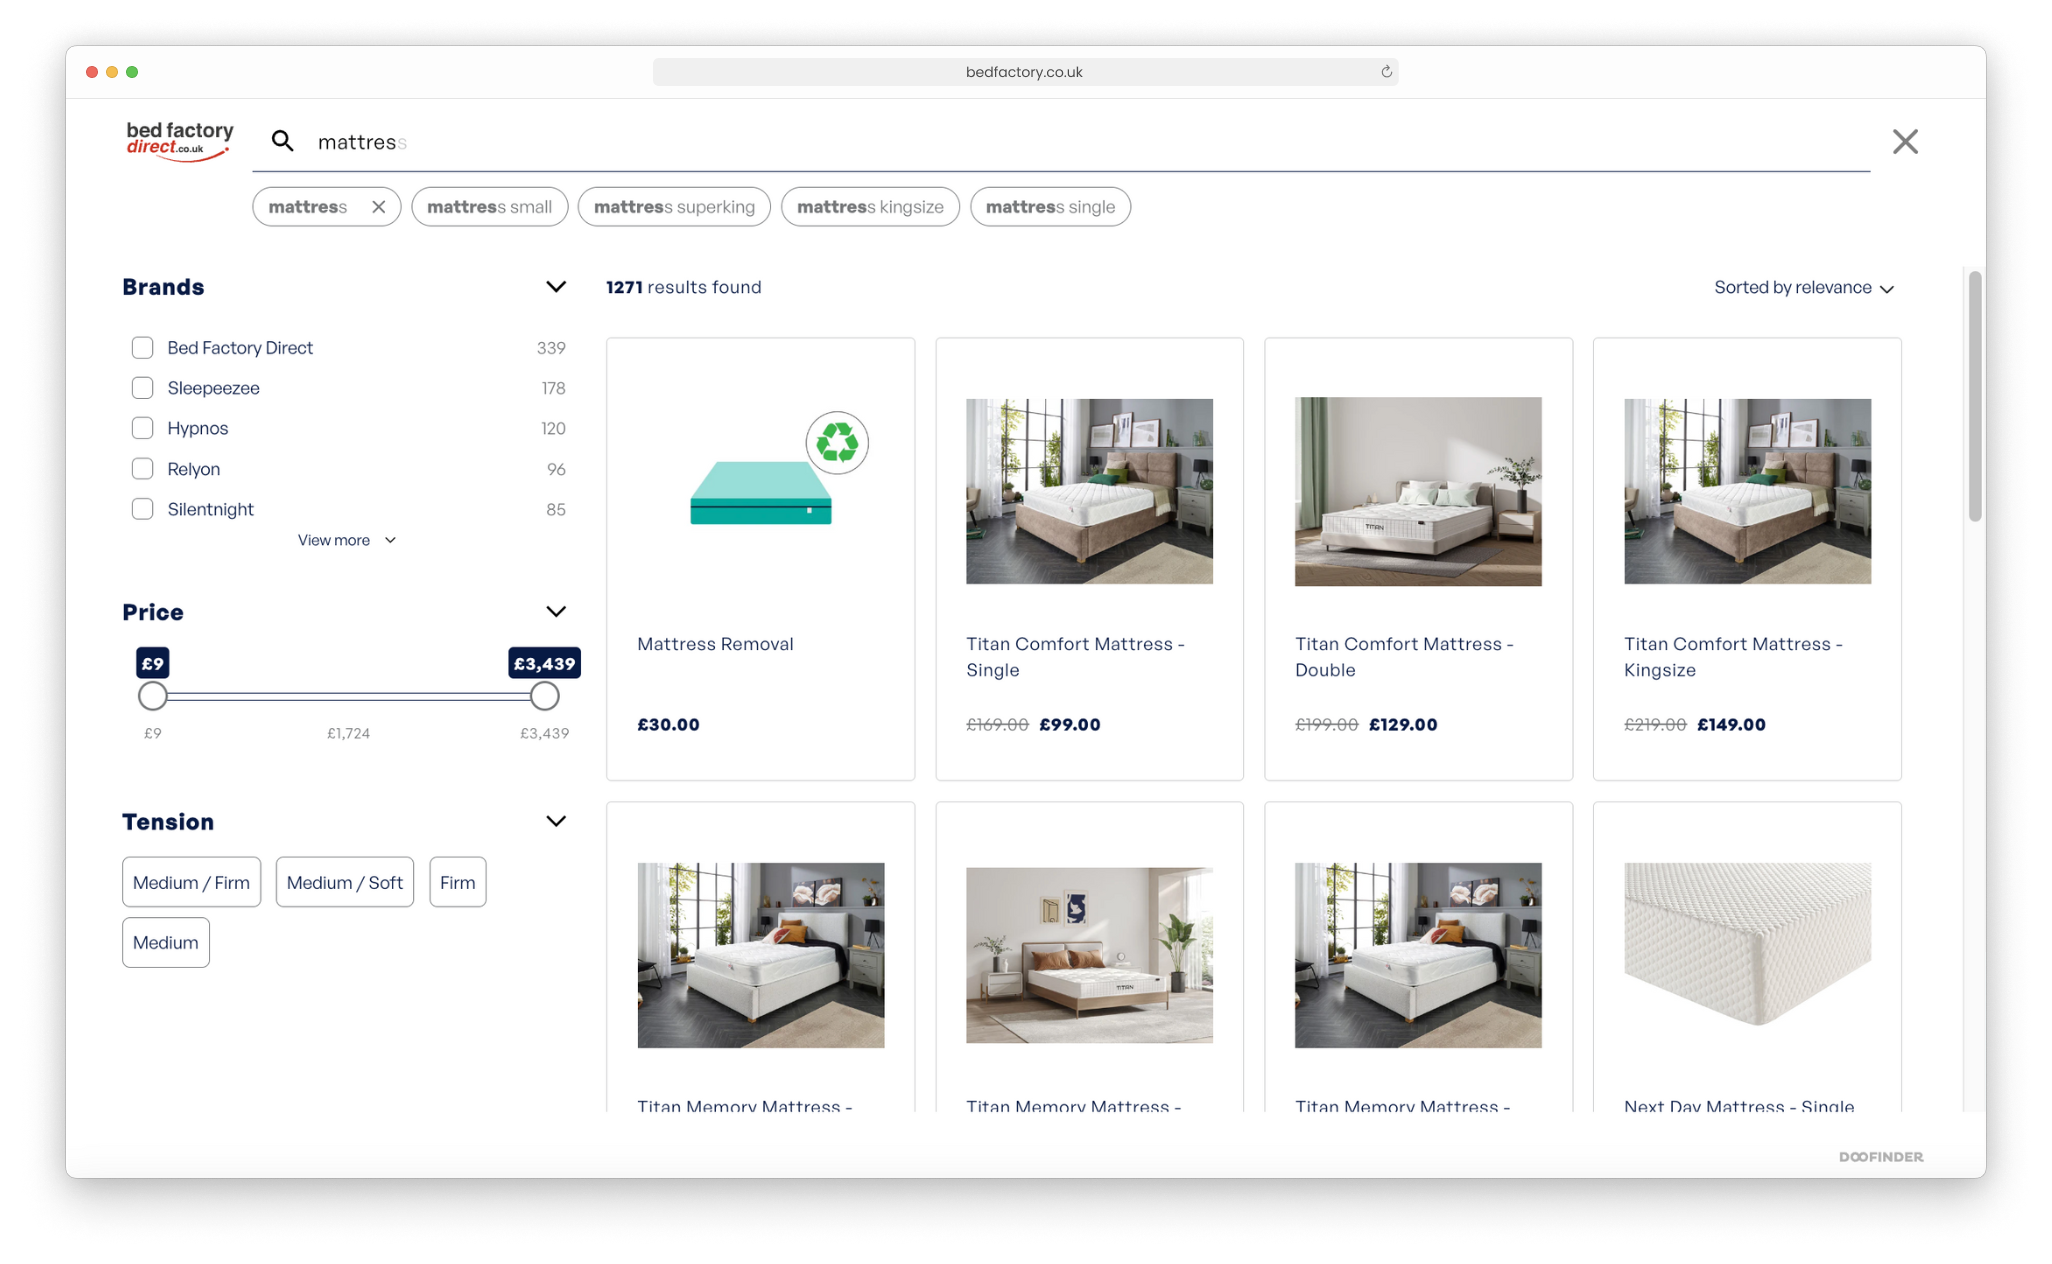This screenshot has height=1264, width=2052.
Task: Click the close X icon on search bar
Action: (1900, 142)
